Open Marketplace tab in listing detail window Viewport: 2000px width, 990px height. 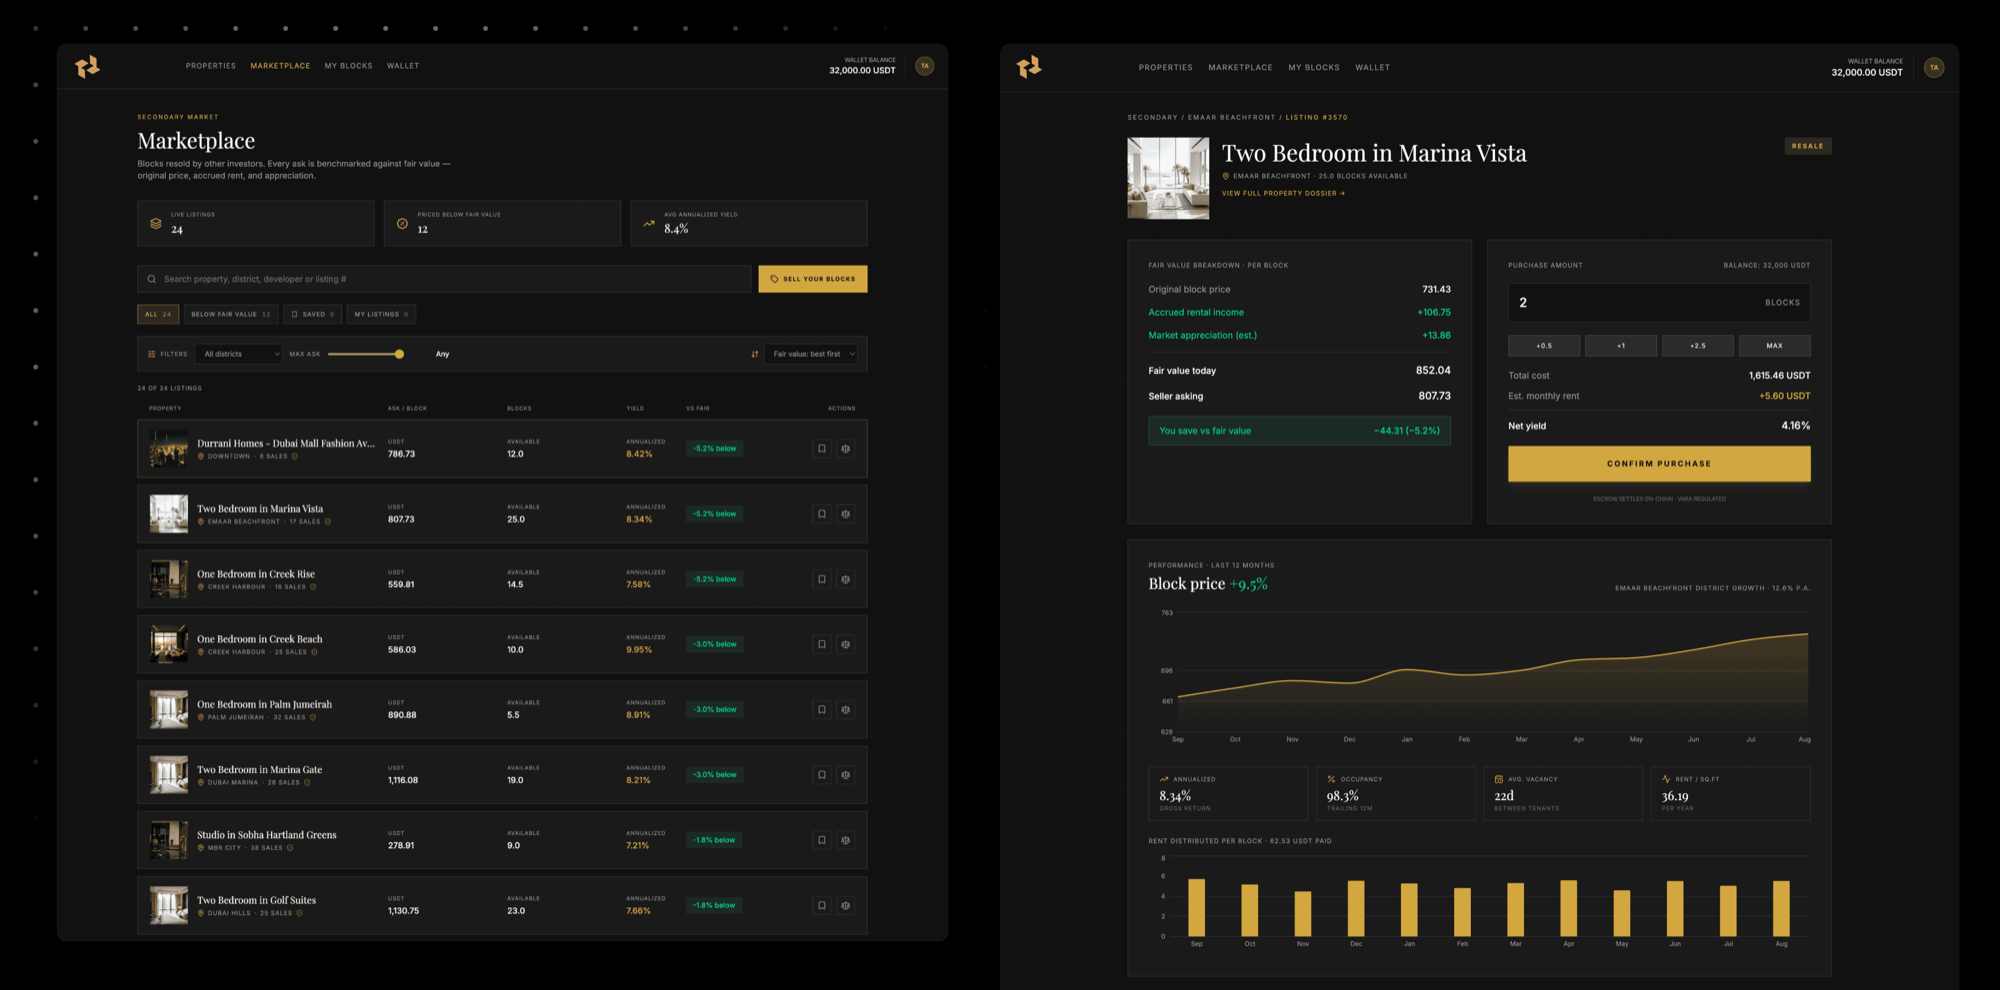coord(1240,68)
